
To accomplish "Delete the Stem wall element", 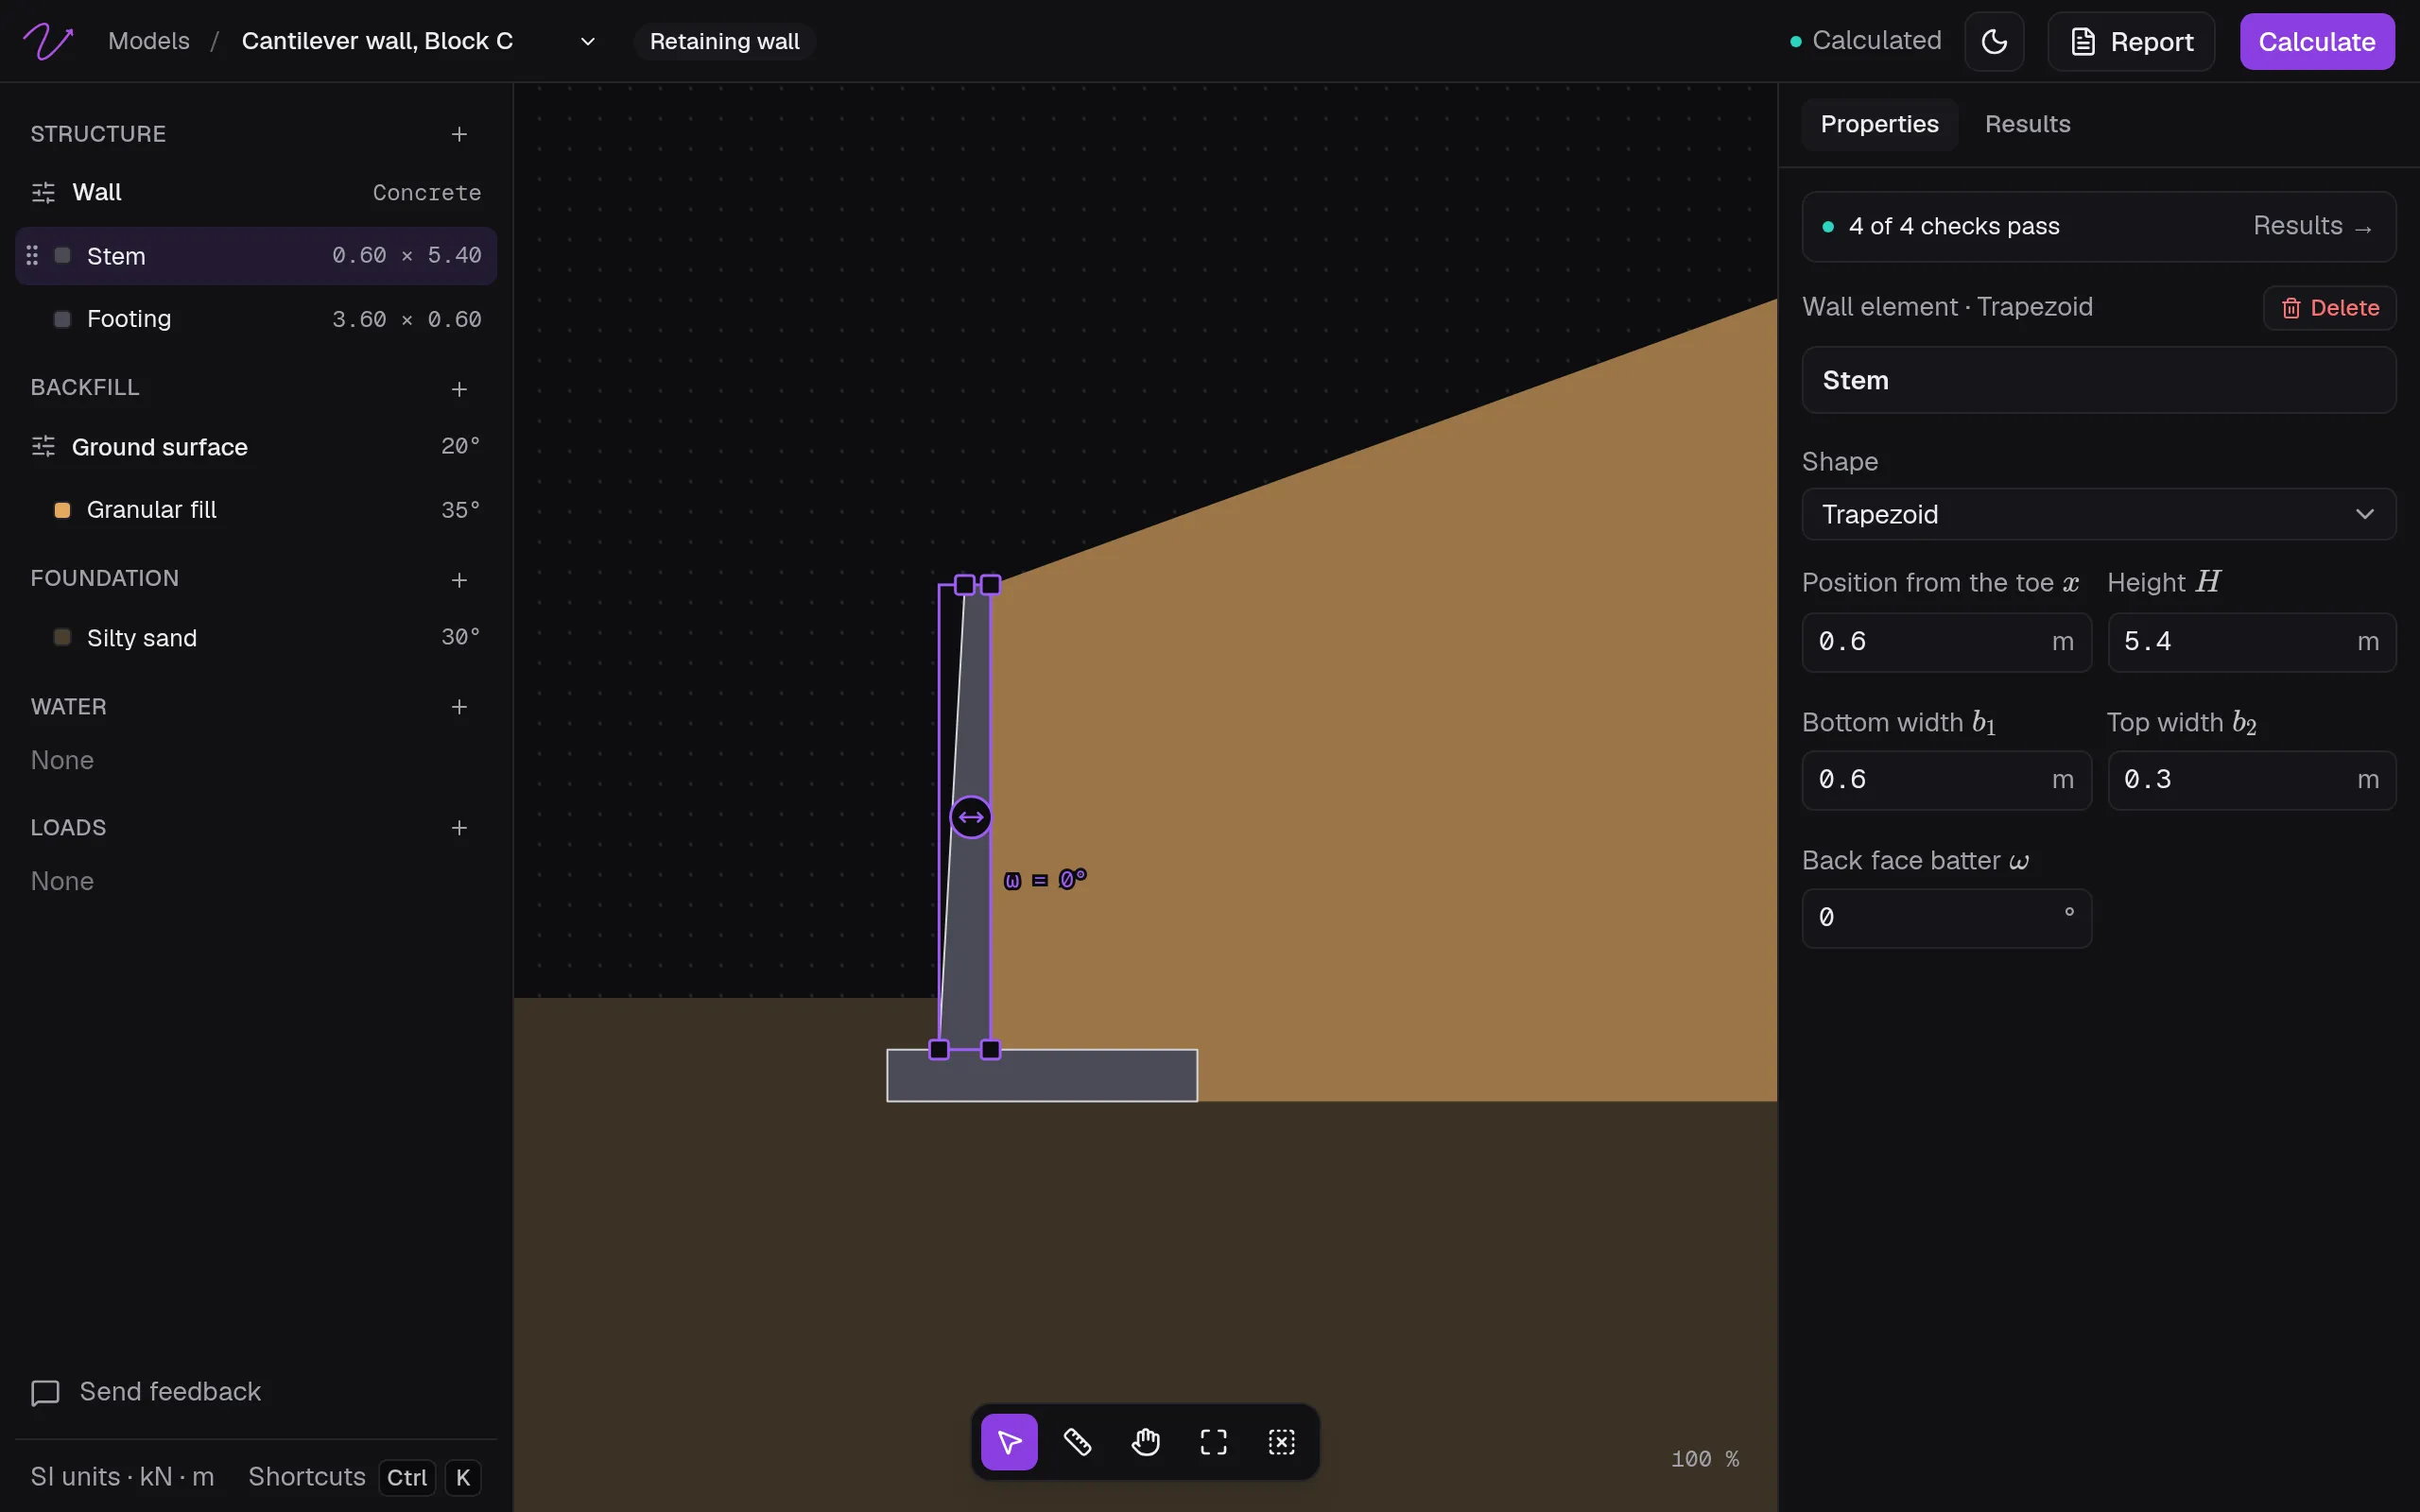I will 2329,307.
